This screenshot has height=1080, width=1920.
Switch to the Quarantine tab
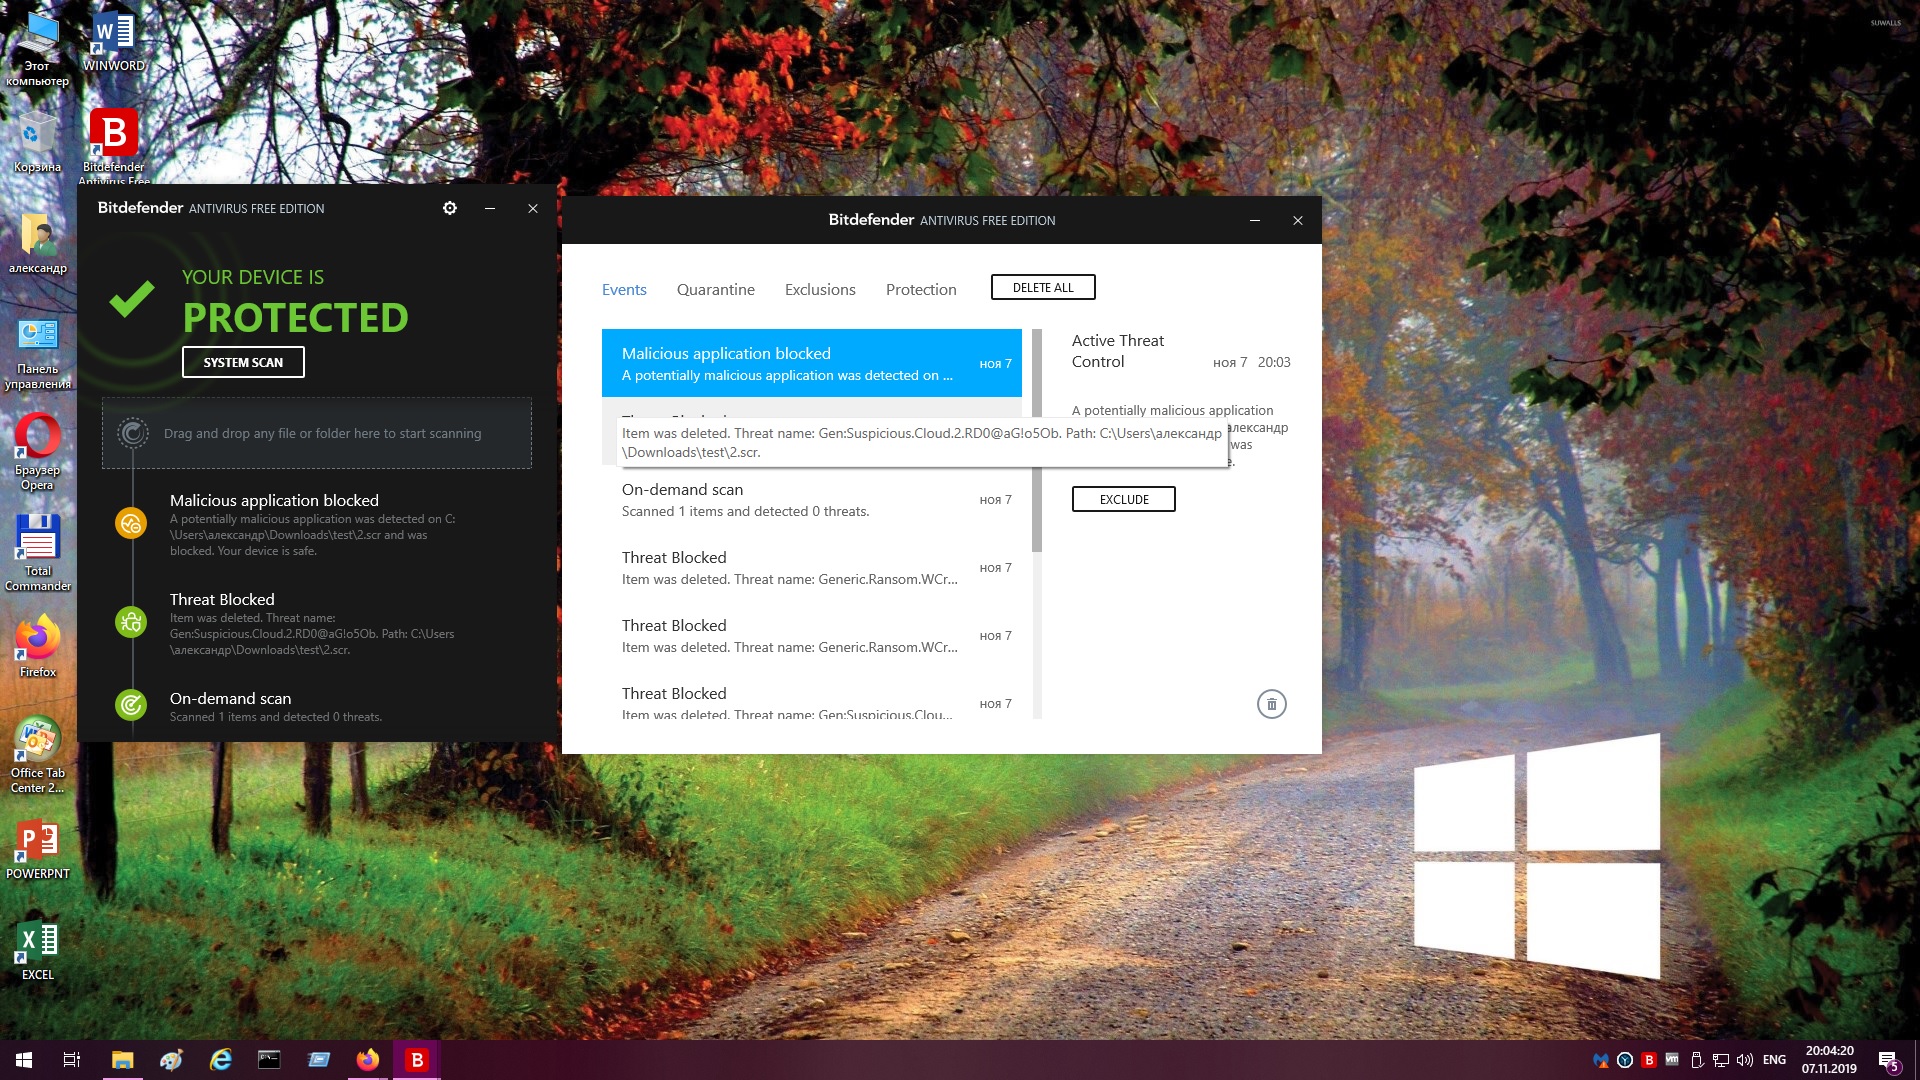[715, 290]
